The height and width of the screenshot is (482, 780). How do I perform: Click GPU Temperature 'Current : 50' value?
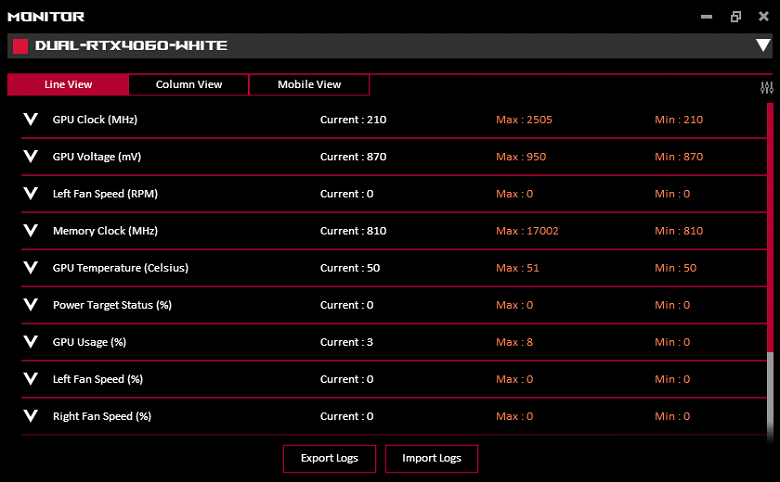[x=350, y=268]
